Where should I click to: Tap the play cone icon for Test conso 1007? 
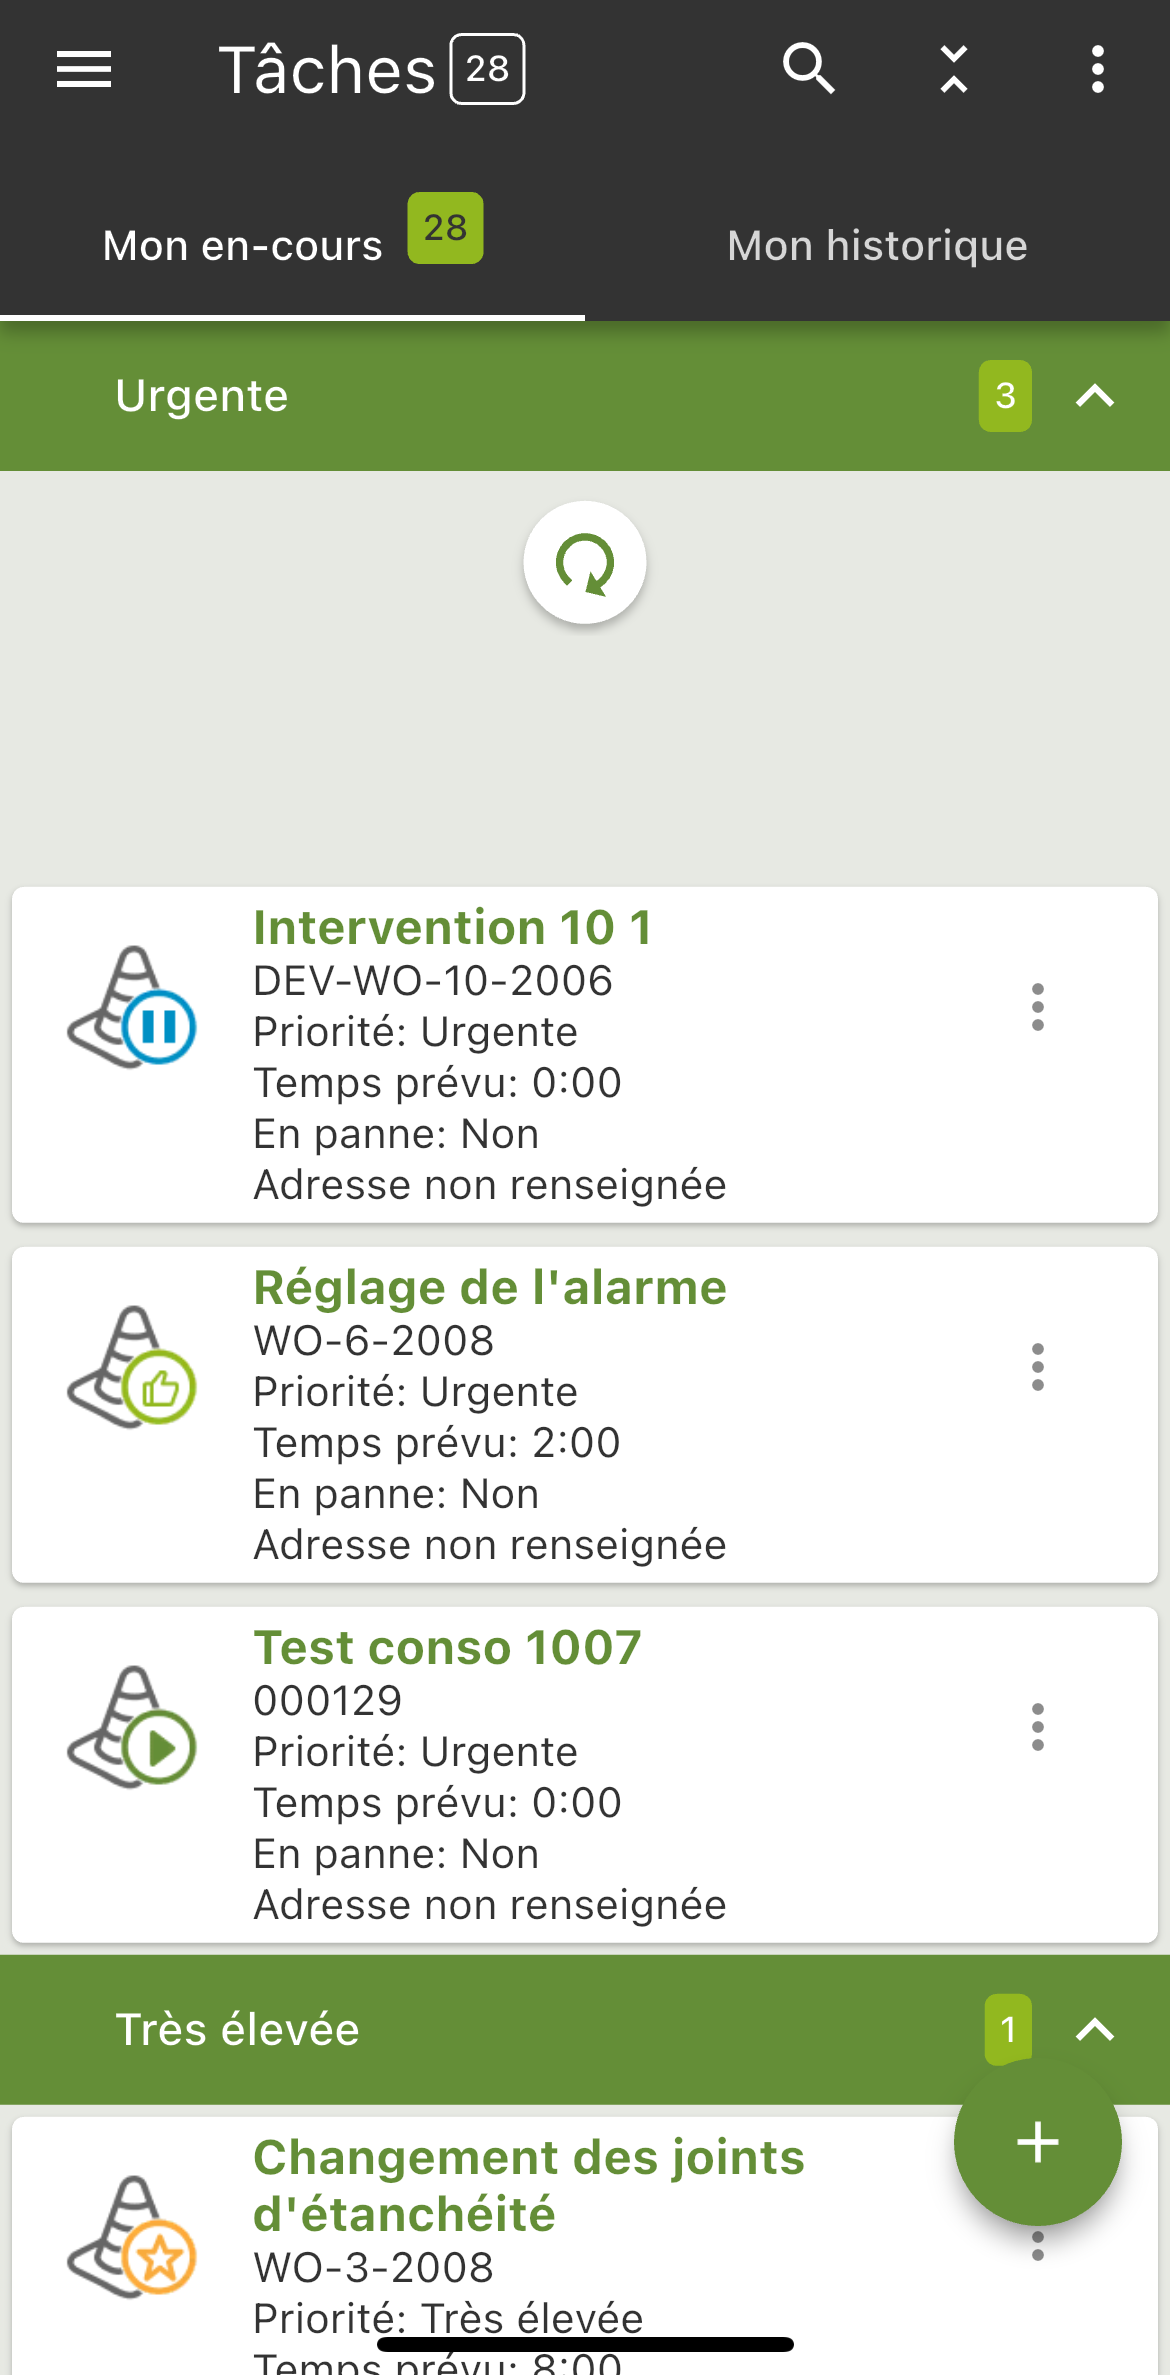pos(131,1727)
